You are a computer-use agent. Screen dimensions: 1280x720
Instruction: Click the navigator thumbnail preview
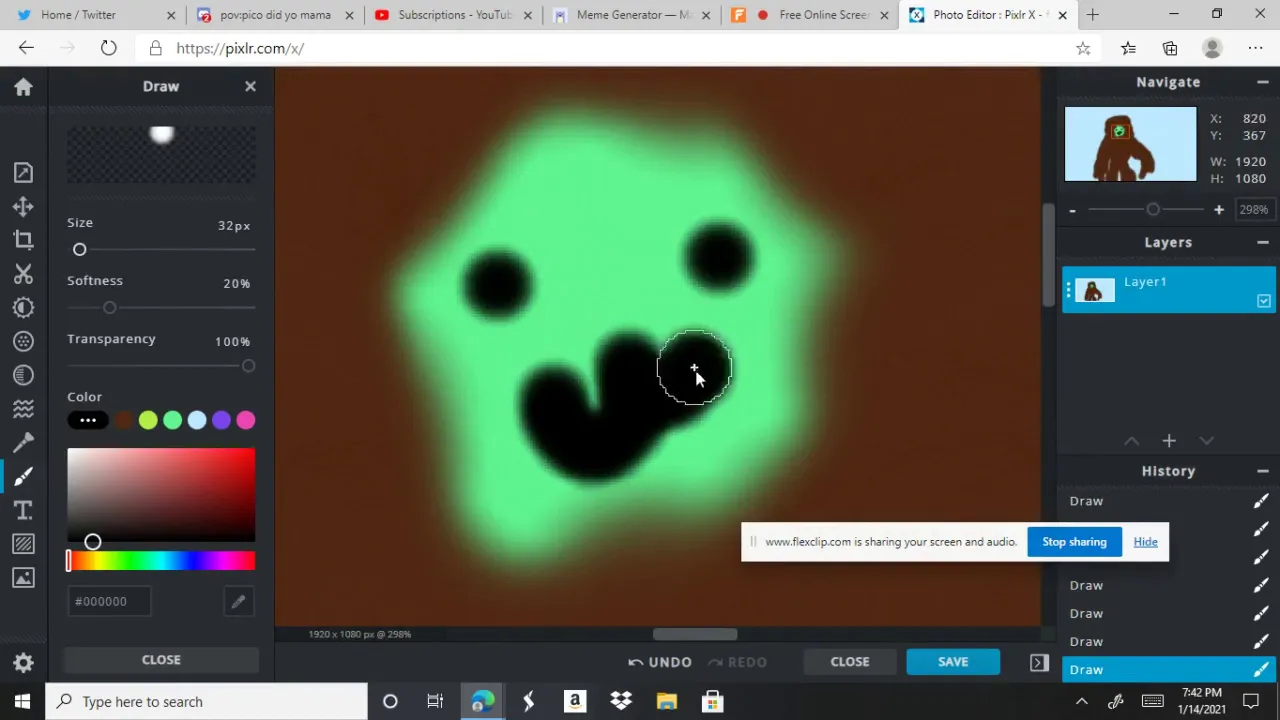(x=1130, y=144)
